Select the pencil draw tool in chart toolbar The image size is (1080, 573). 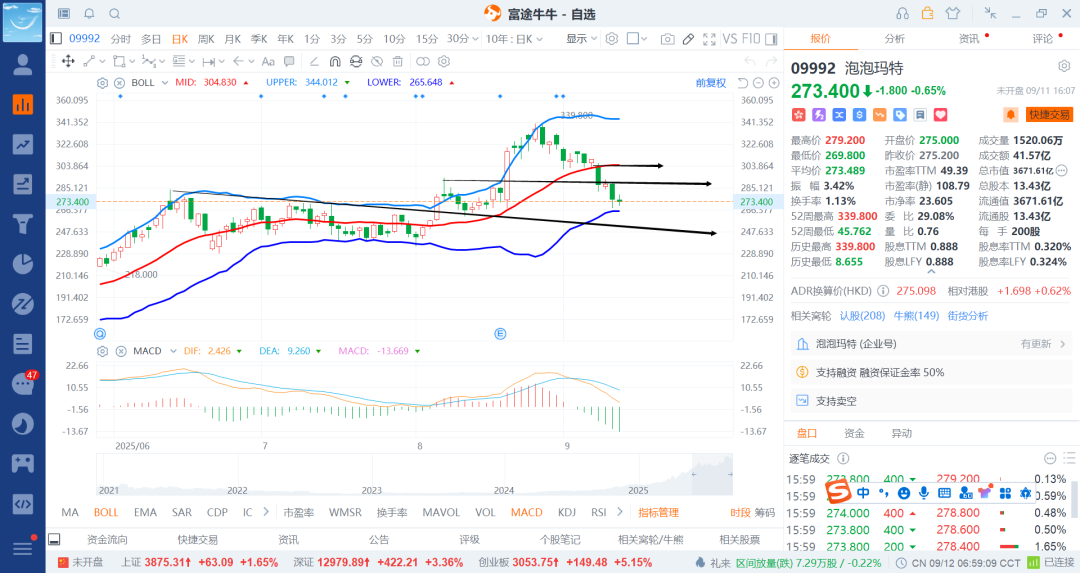[x=688, y=39]
